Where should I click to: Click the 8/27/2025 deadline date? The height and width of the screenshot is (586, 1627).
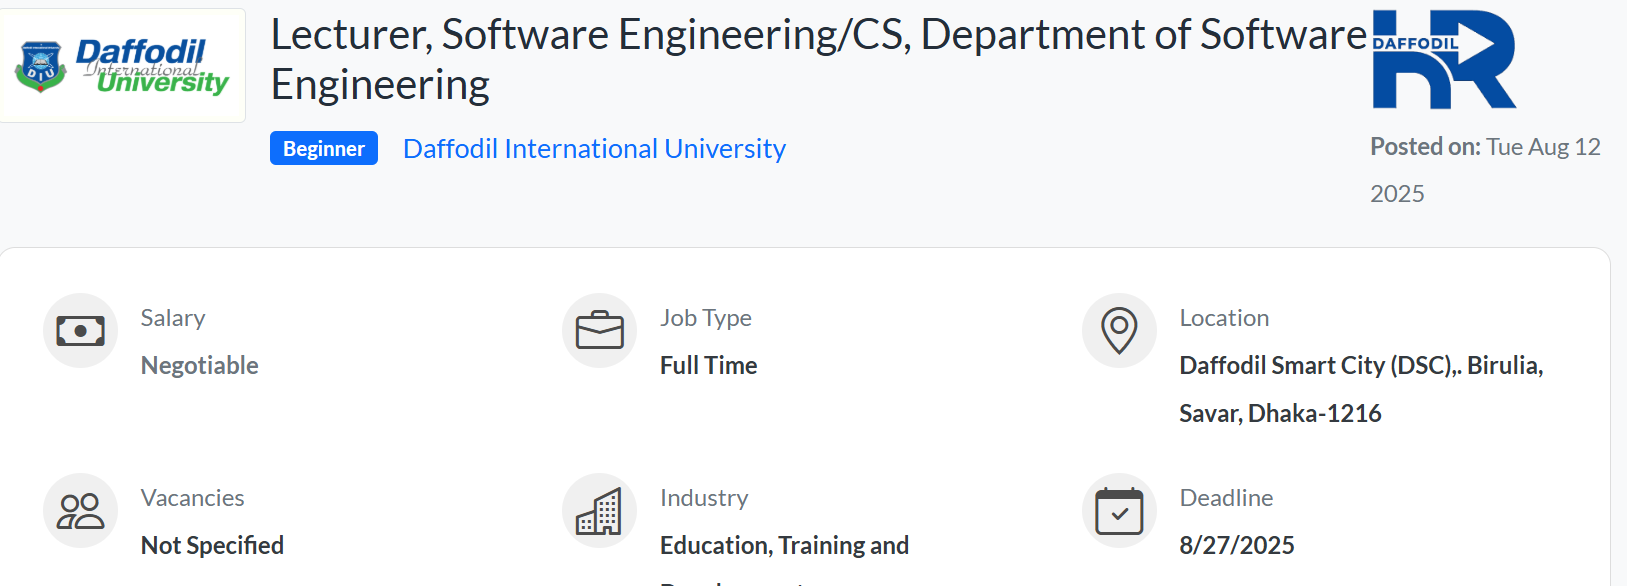pos(1237,545)
